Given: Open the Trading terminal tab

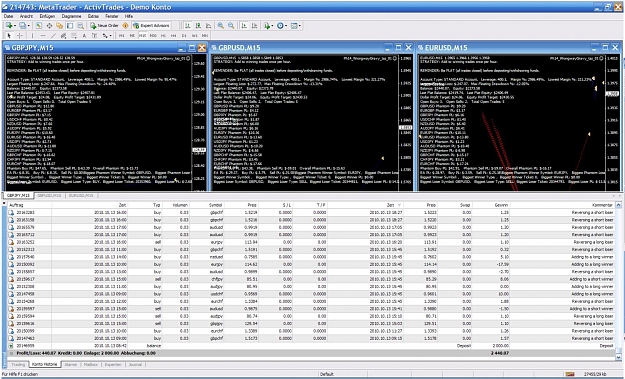Looking at the screenshot, I should [18, 364].
